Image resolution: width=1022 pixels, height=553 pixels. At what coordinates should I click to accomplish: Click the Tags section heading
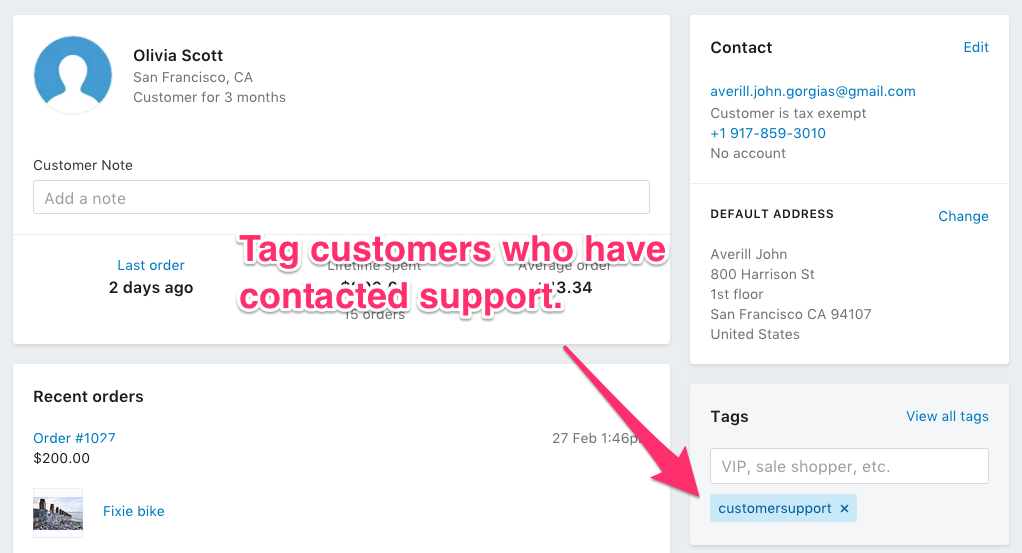click(729, 416)
